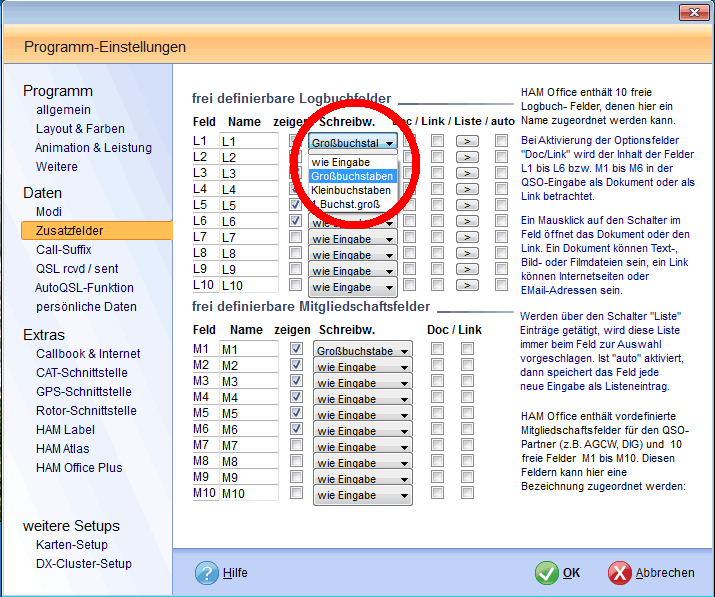The image size is (715, 597).
Task: Close the Programm-Einstellungen window
Action: tap(694, 12)
